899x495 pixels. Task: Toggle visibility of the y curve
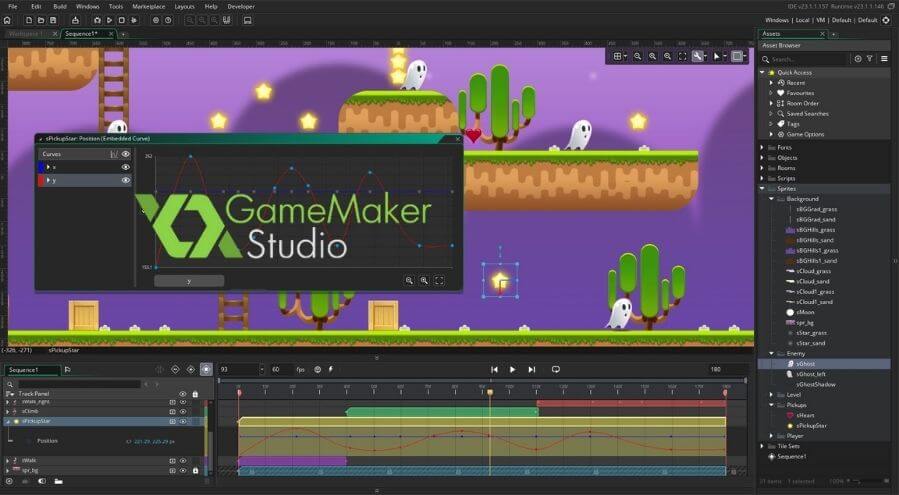pos(126,180)
